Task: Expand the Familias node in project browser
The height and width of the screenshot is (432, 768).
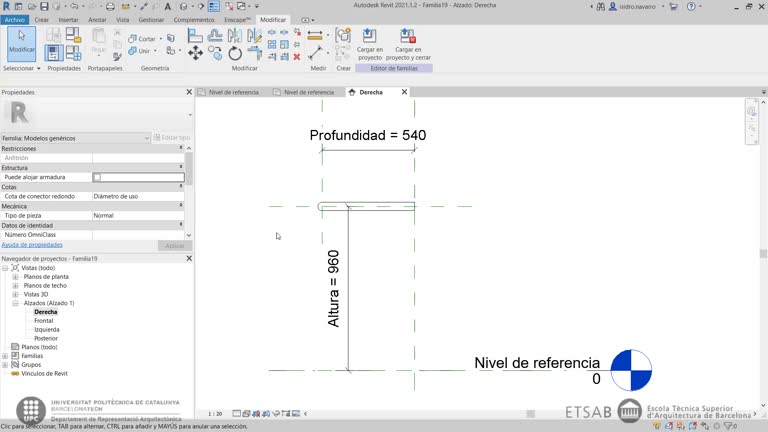Action: 6,356
